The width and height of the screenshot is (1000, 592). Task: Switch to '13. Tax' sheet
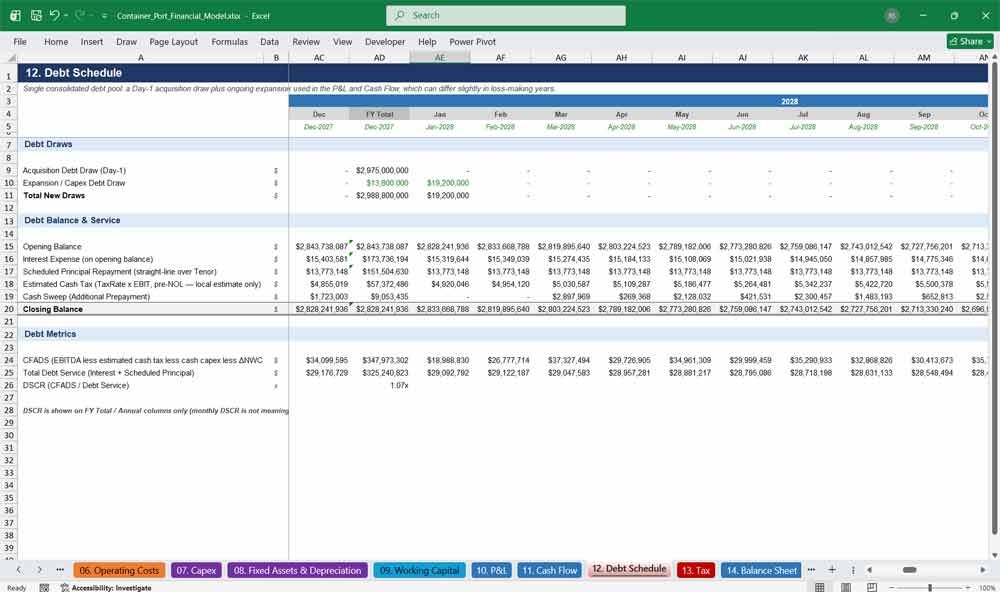(x=696, y=570)
